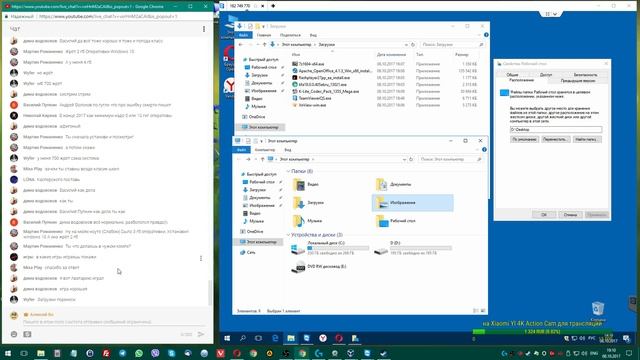Click Up arrow in Загрузки window navigation
The height and width of the screenshot is (360, 640).
(x=264, y=44)
